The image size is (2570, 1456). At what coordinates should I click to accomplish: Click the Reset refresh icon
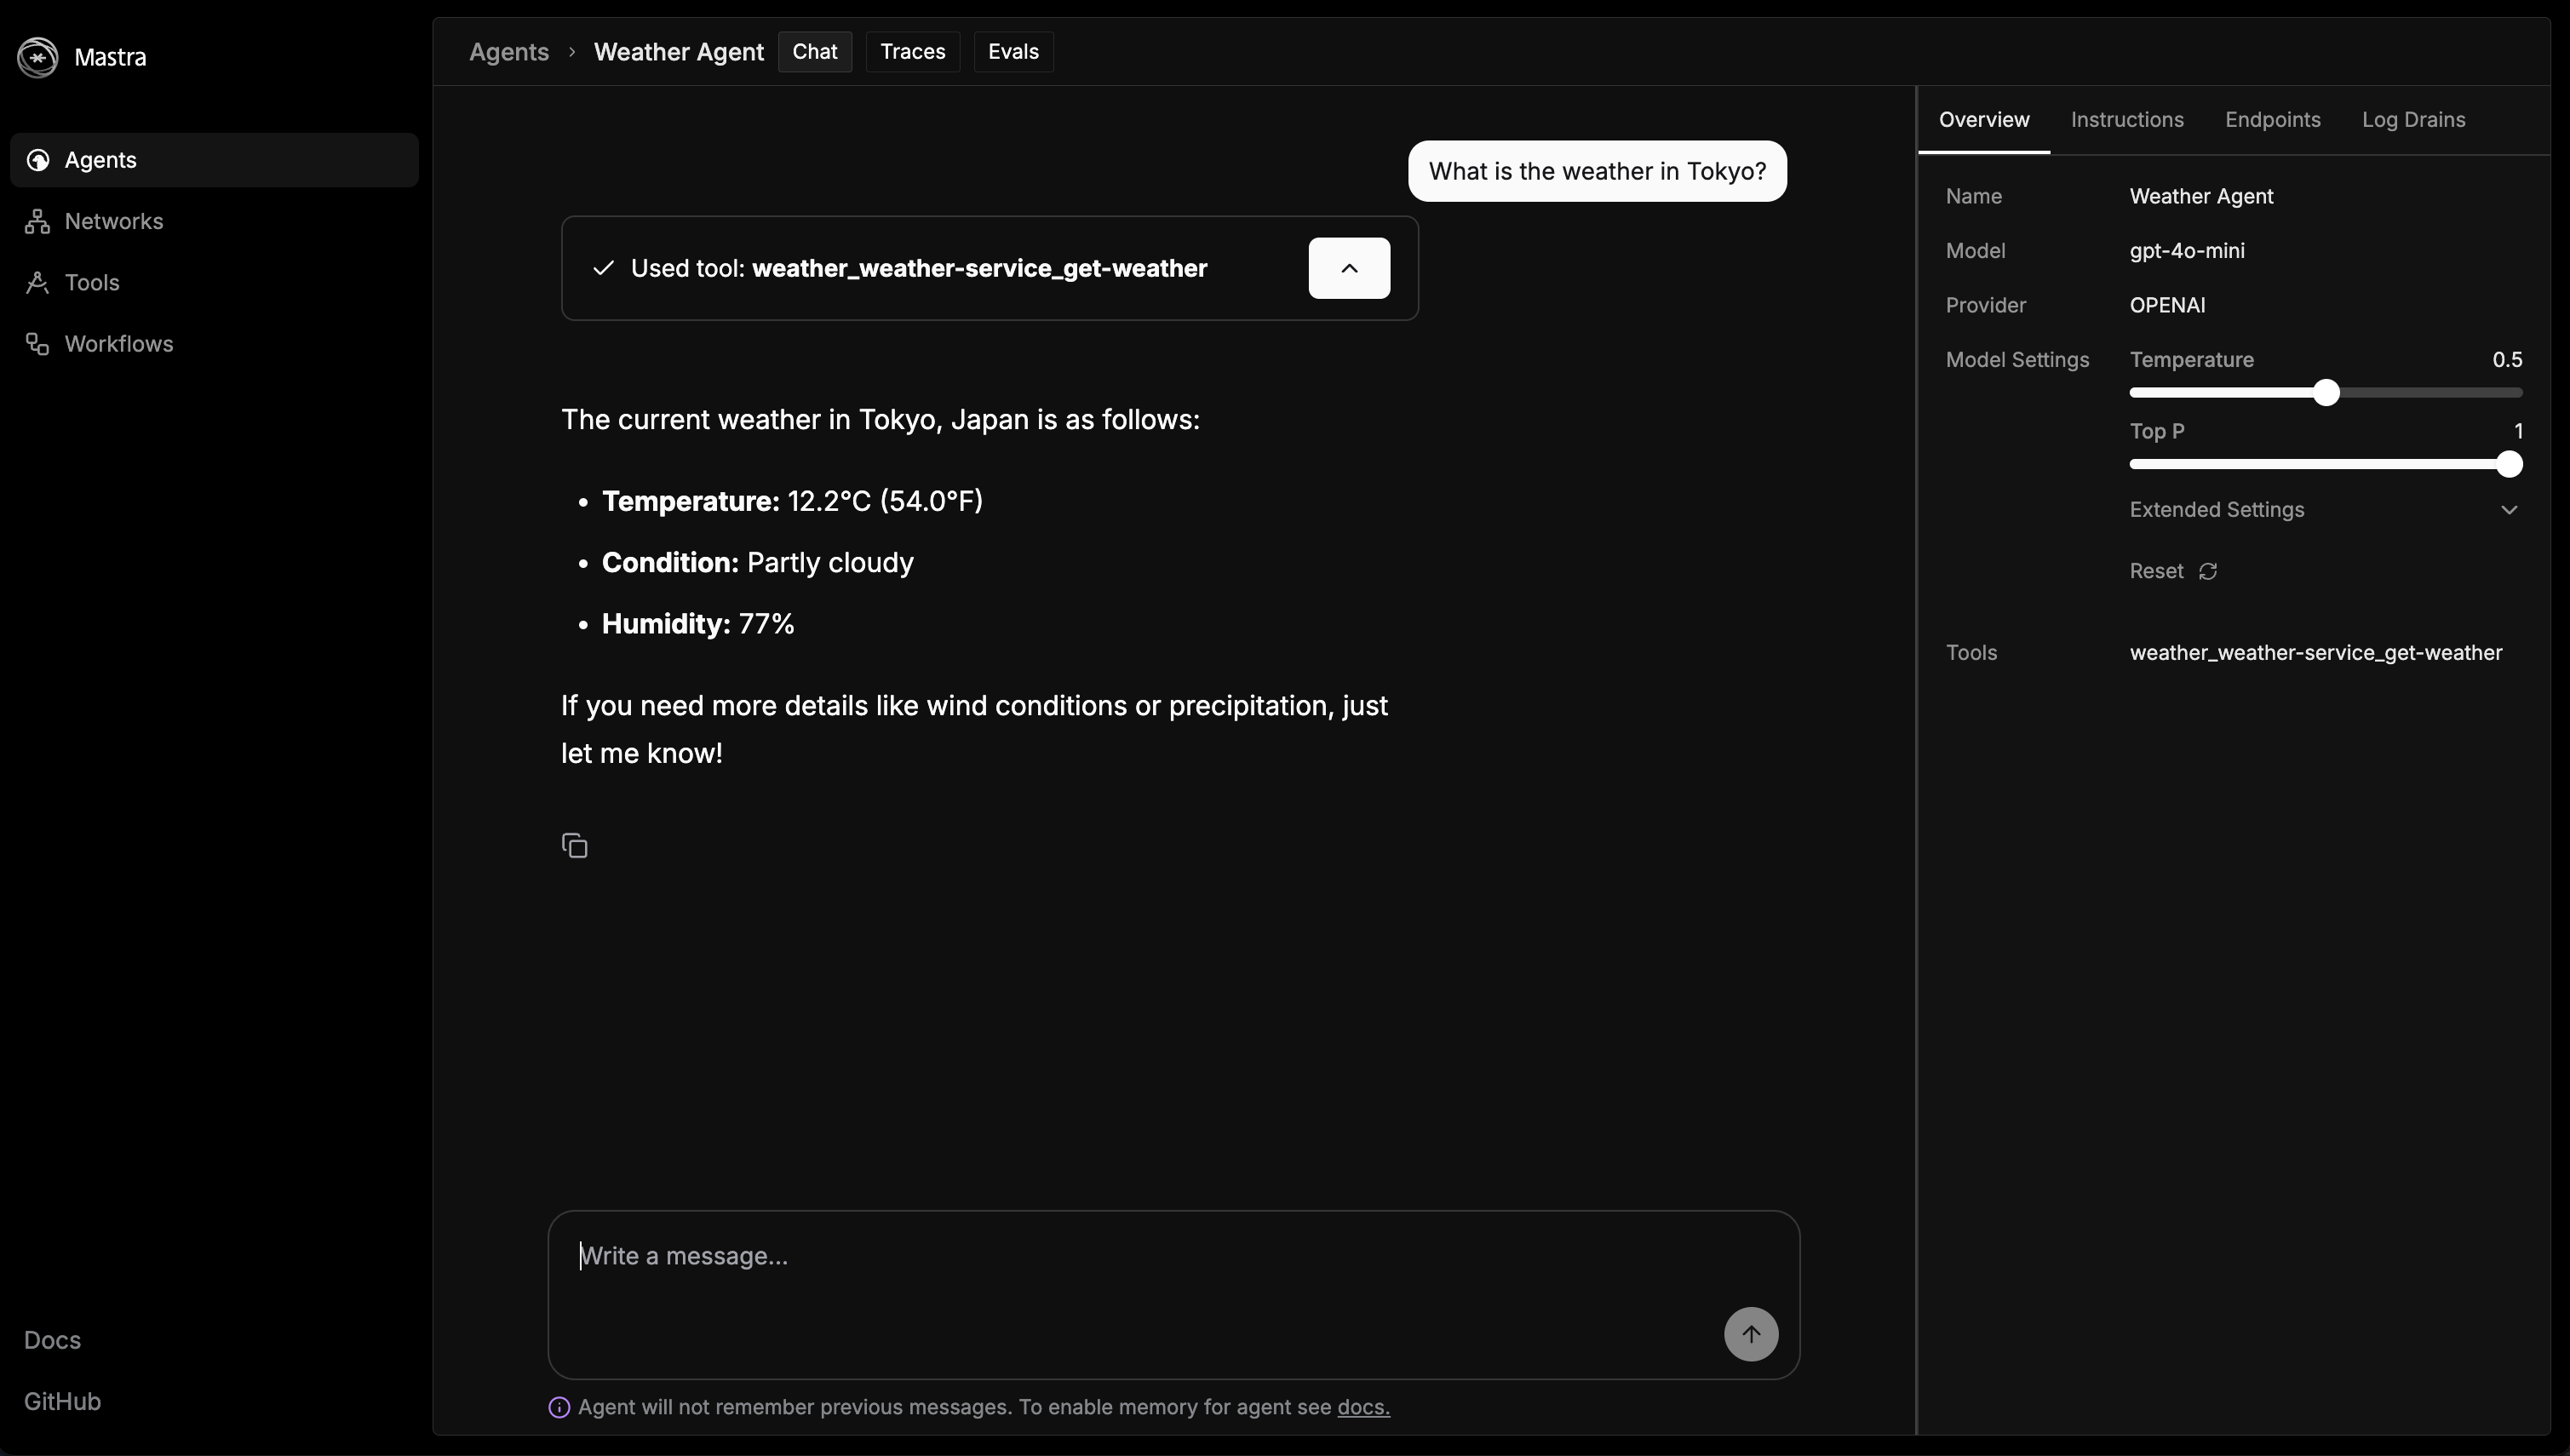click(2208, 571)
